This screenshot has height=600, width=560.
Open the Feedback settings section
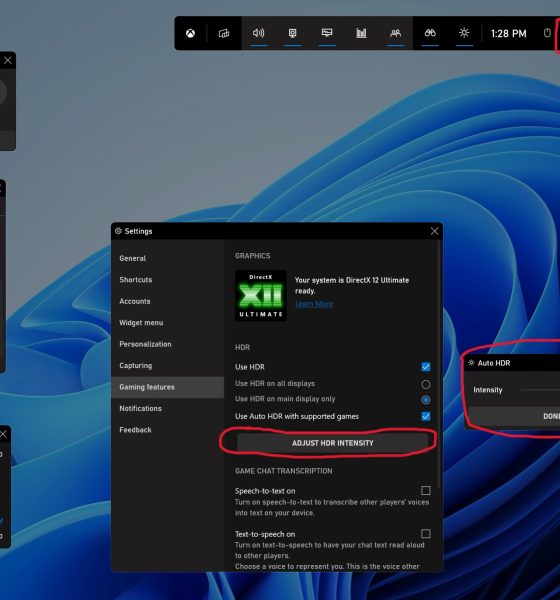click(x=168, y=430)
